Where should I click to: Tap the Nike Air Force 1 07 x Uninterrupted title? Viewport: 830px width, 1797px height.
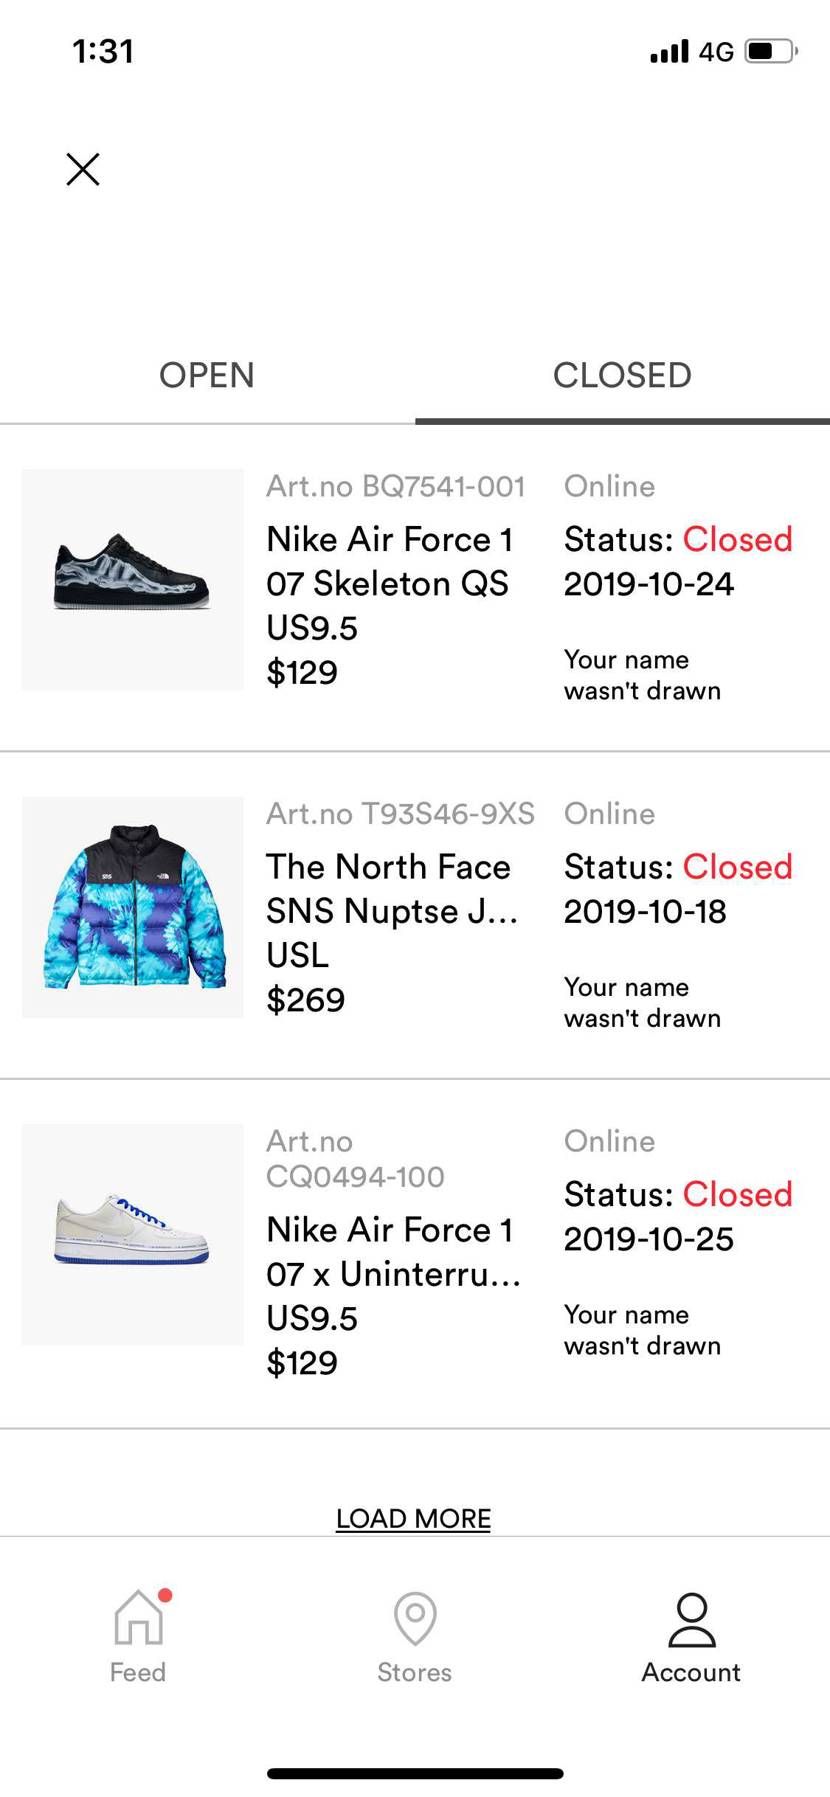[393, 1251]
